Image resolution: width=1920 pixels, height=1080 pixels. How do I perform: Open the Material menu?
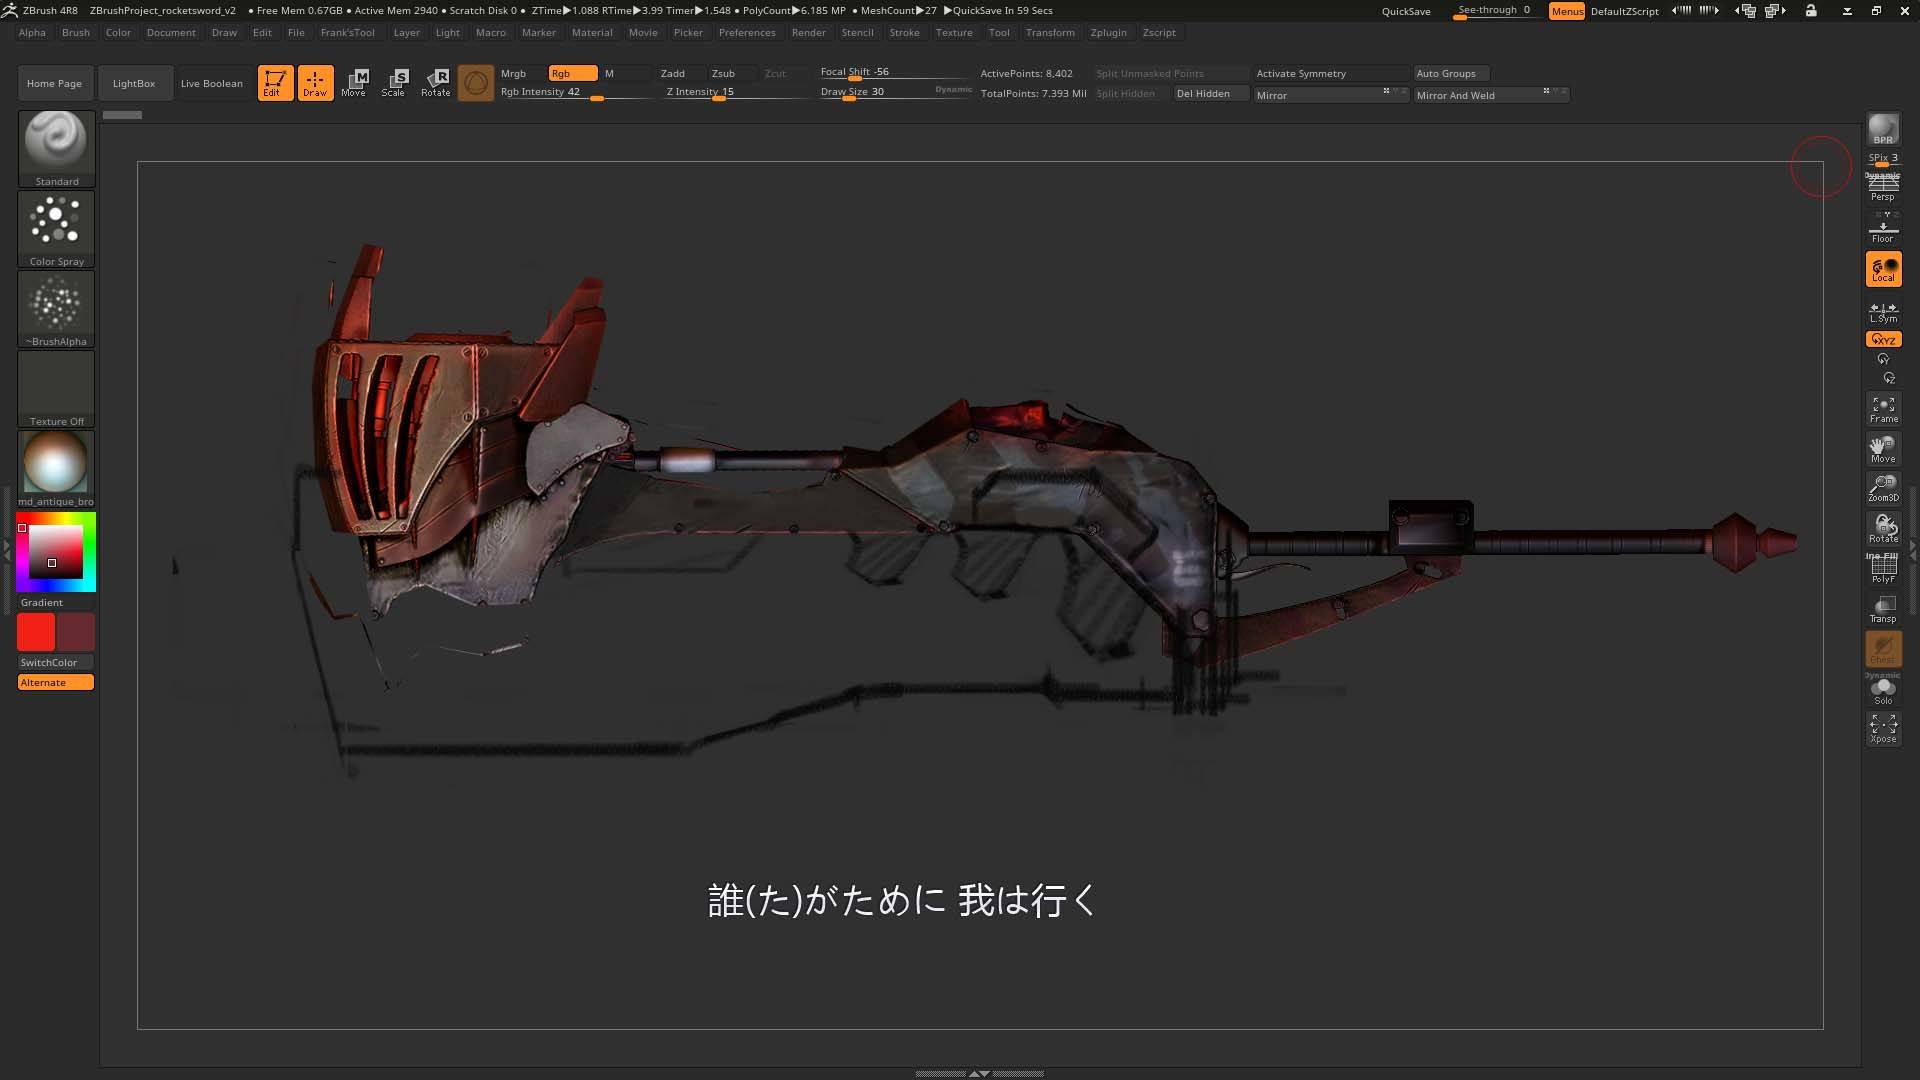pos(592,32)
